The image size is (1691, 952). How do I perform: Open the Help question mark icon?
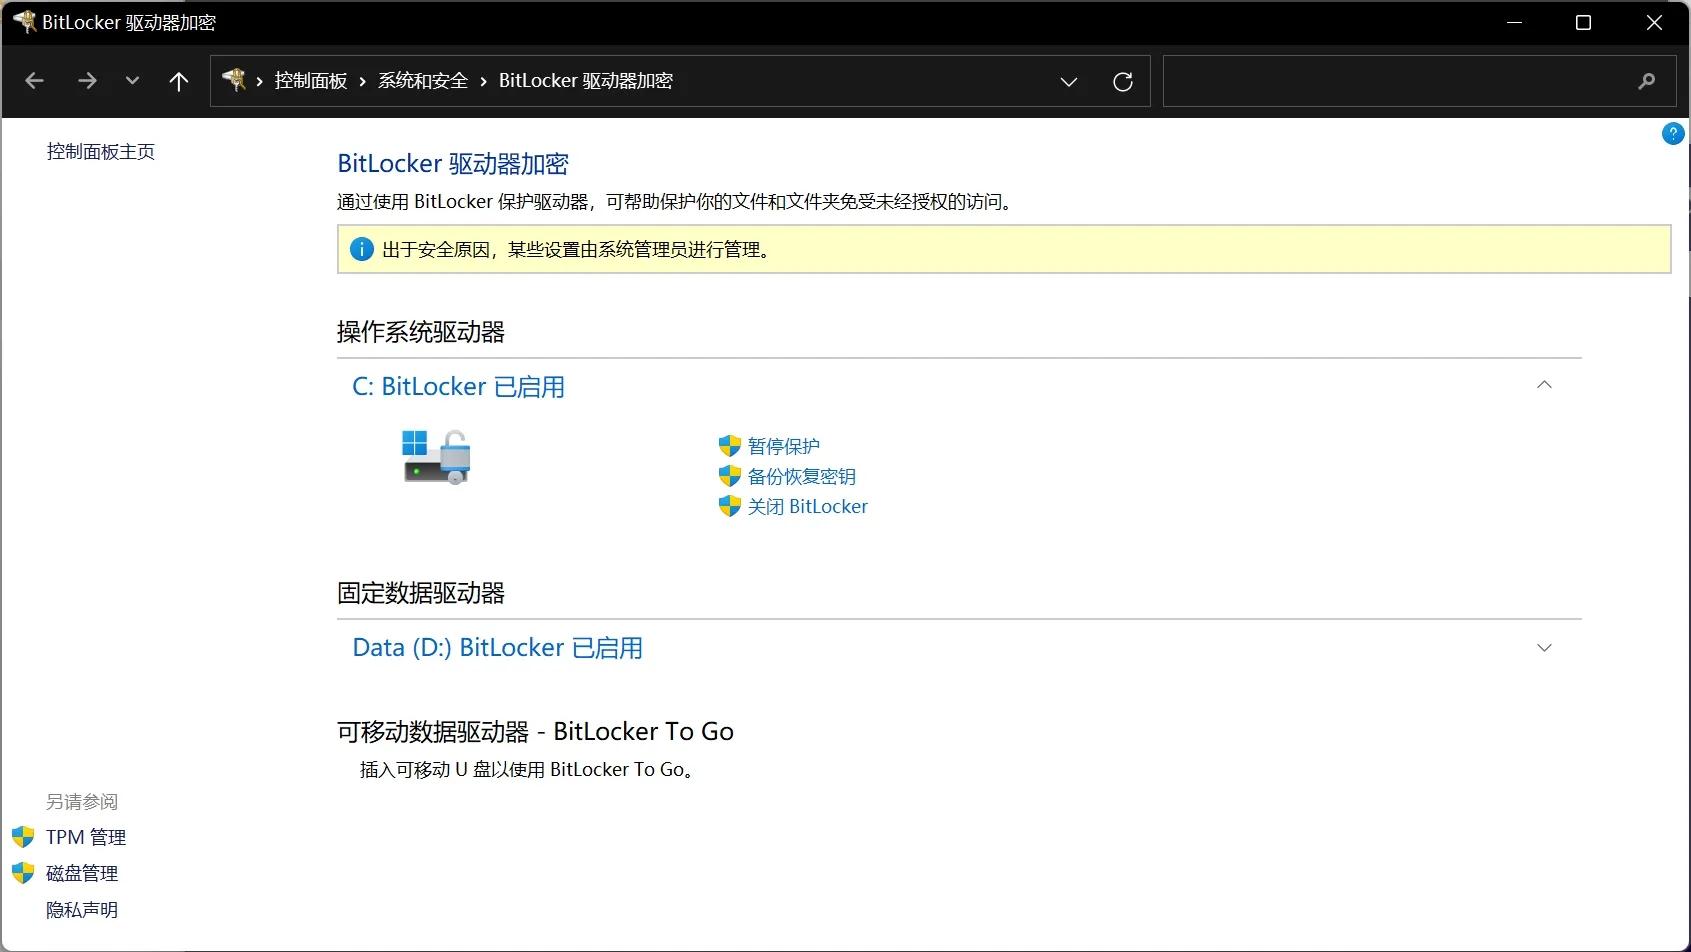(1672, 133)
